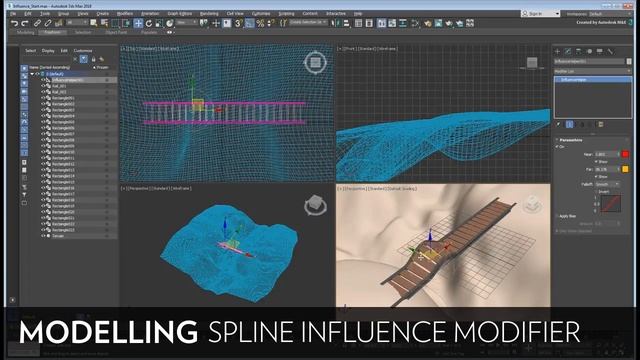Viewport: 640px width, 360px height.
Task: Open Scene Explorer Customize menu
Action: point(83,51)
